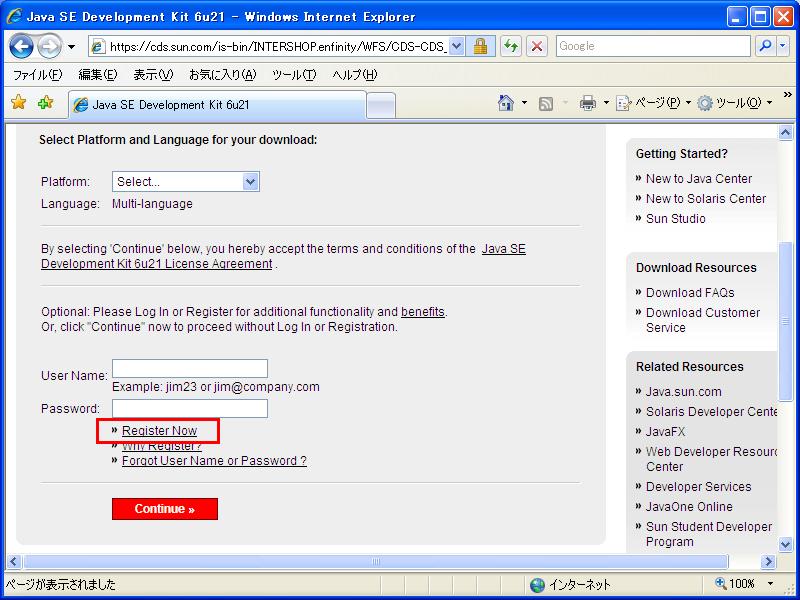Open the ページ(P) toolbar menu

tap(653, 103)
